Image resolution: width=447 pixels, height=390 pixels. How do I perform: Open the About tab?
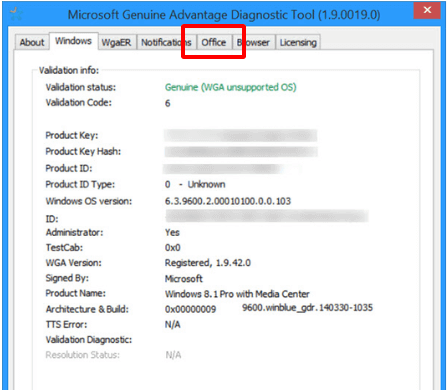tap(32, 42)
